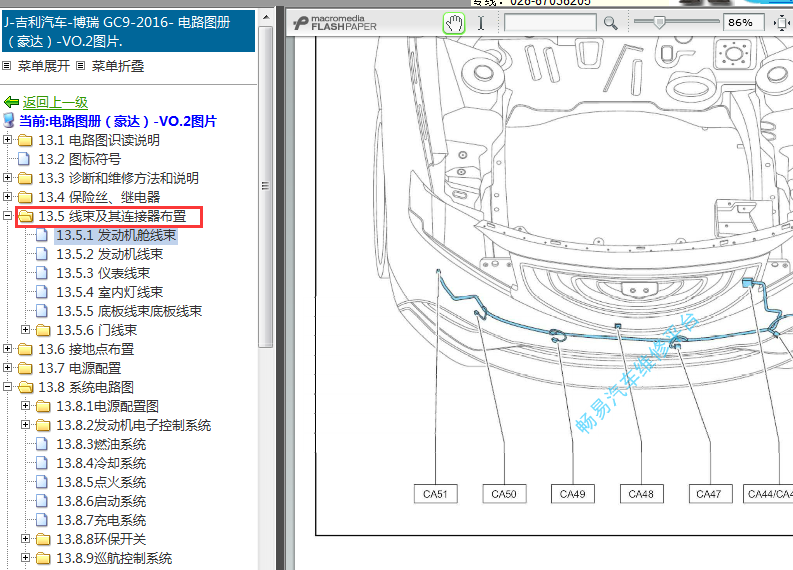The width and height of the screenshot is (793, 570).
Task: Click the page icon of 13.8.3燃油系统
Action: click(x=42, y=444)
